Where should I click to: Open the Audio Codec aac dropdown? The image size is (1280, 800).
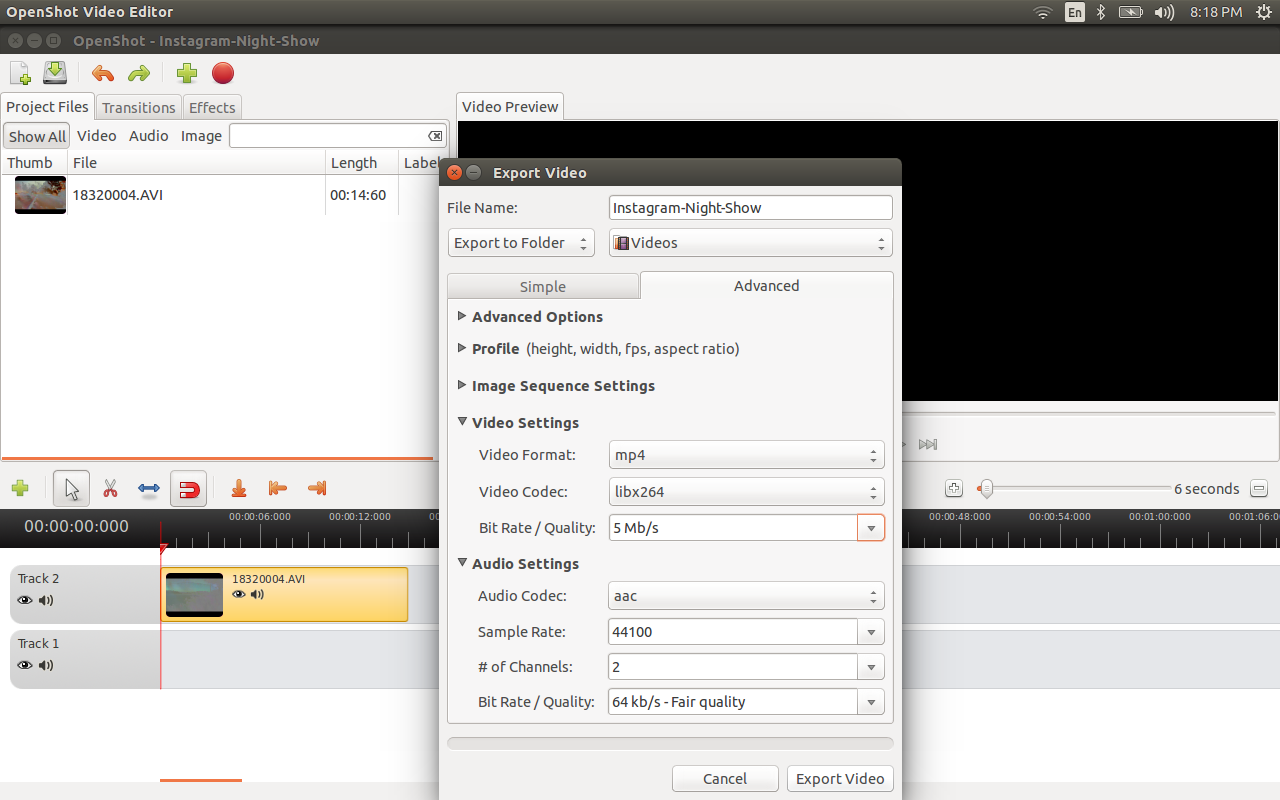point(747,596)
